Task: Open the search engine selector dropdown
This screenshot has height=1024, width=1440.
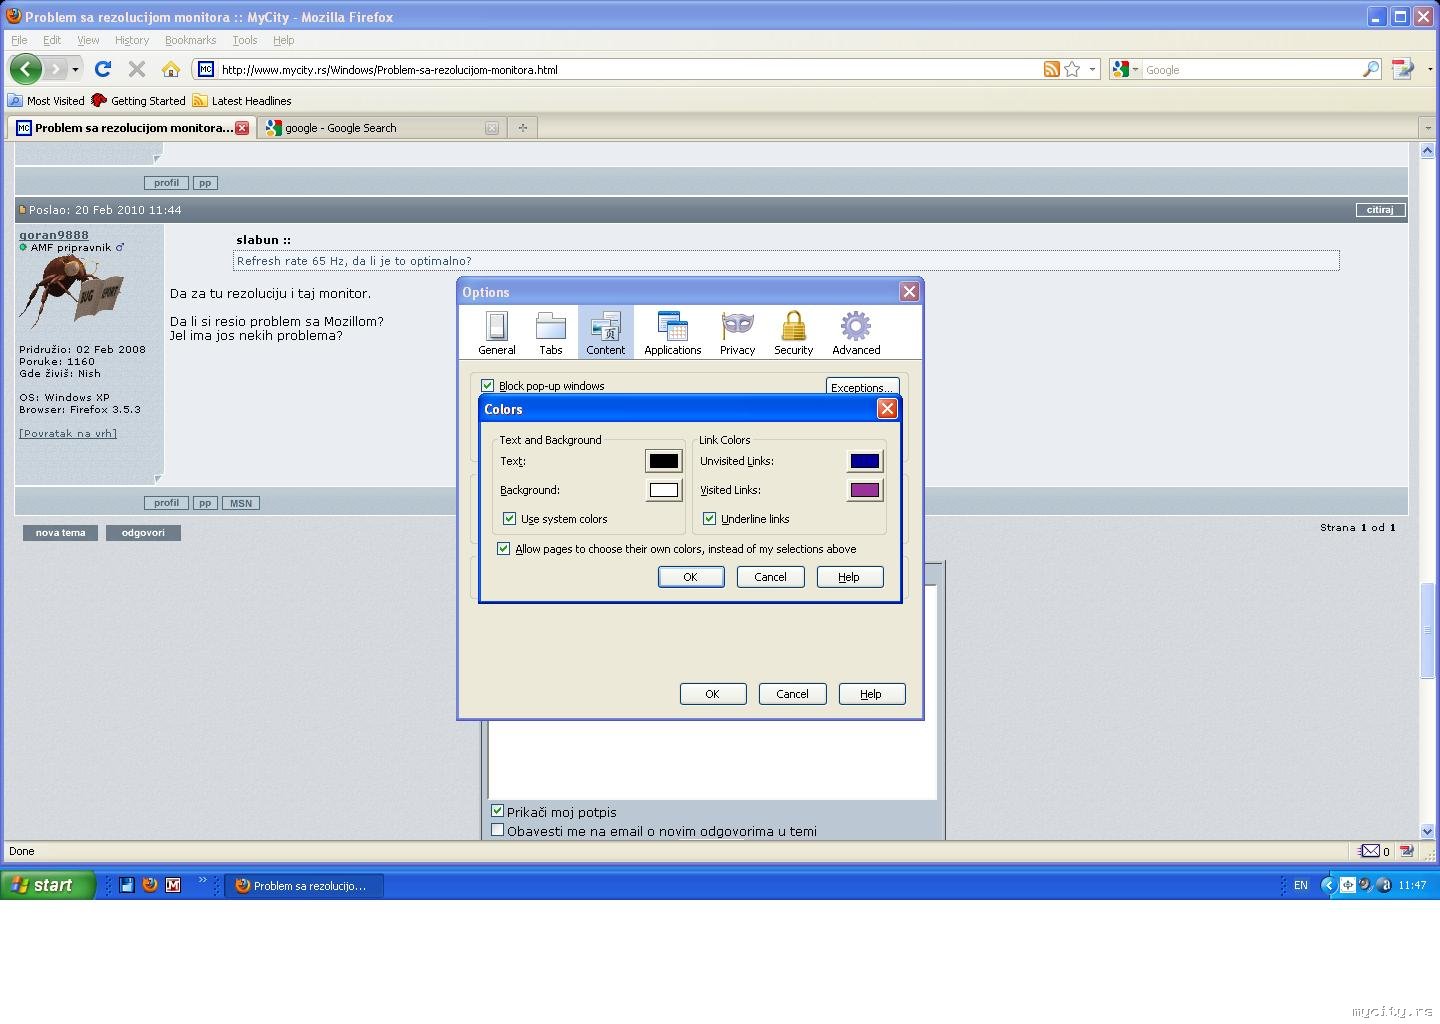Action: [x=1125, y=69]
